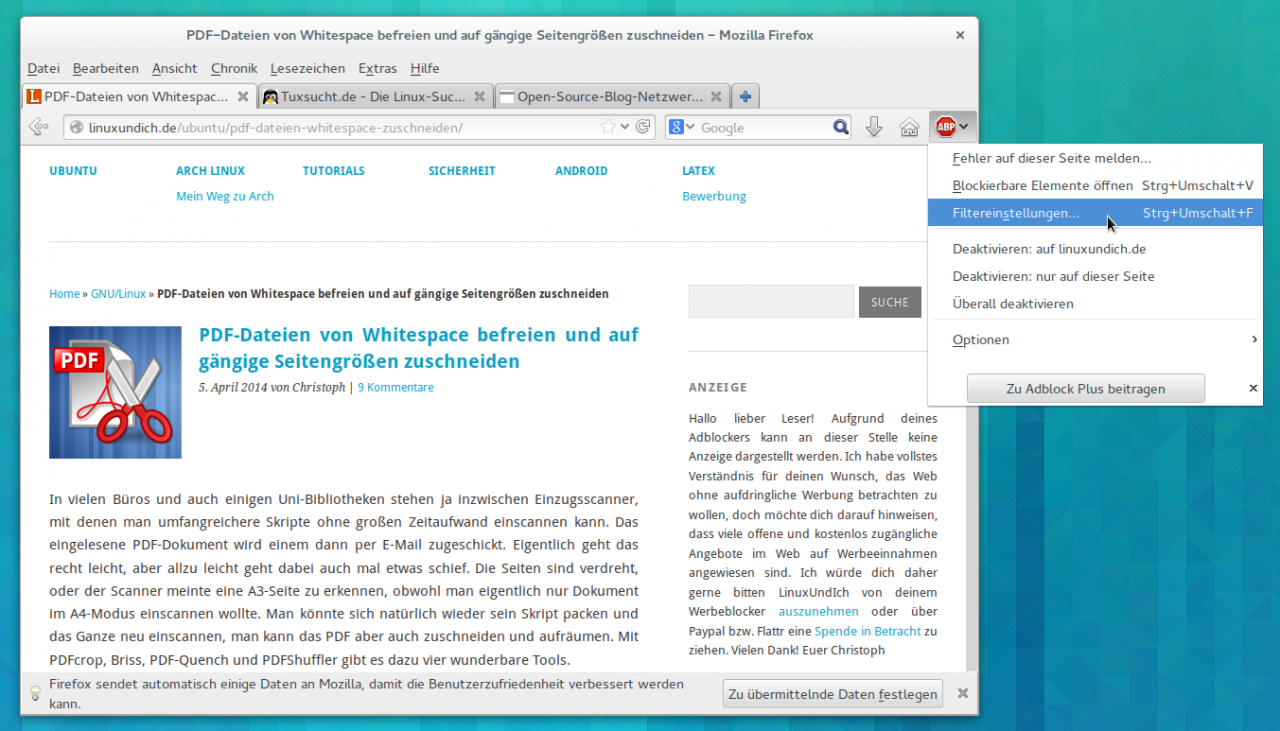The image size is (1280, 731).
Task: Click the Mein Weg zu Arch link
Action: [225, 196]
